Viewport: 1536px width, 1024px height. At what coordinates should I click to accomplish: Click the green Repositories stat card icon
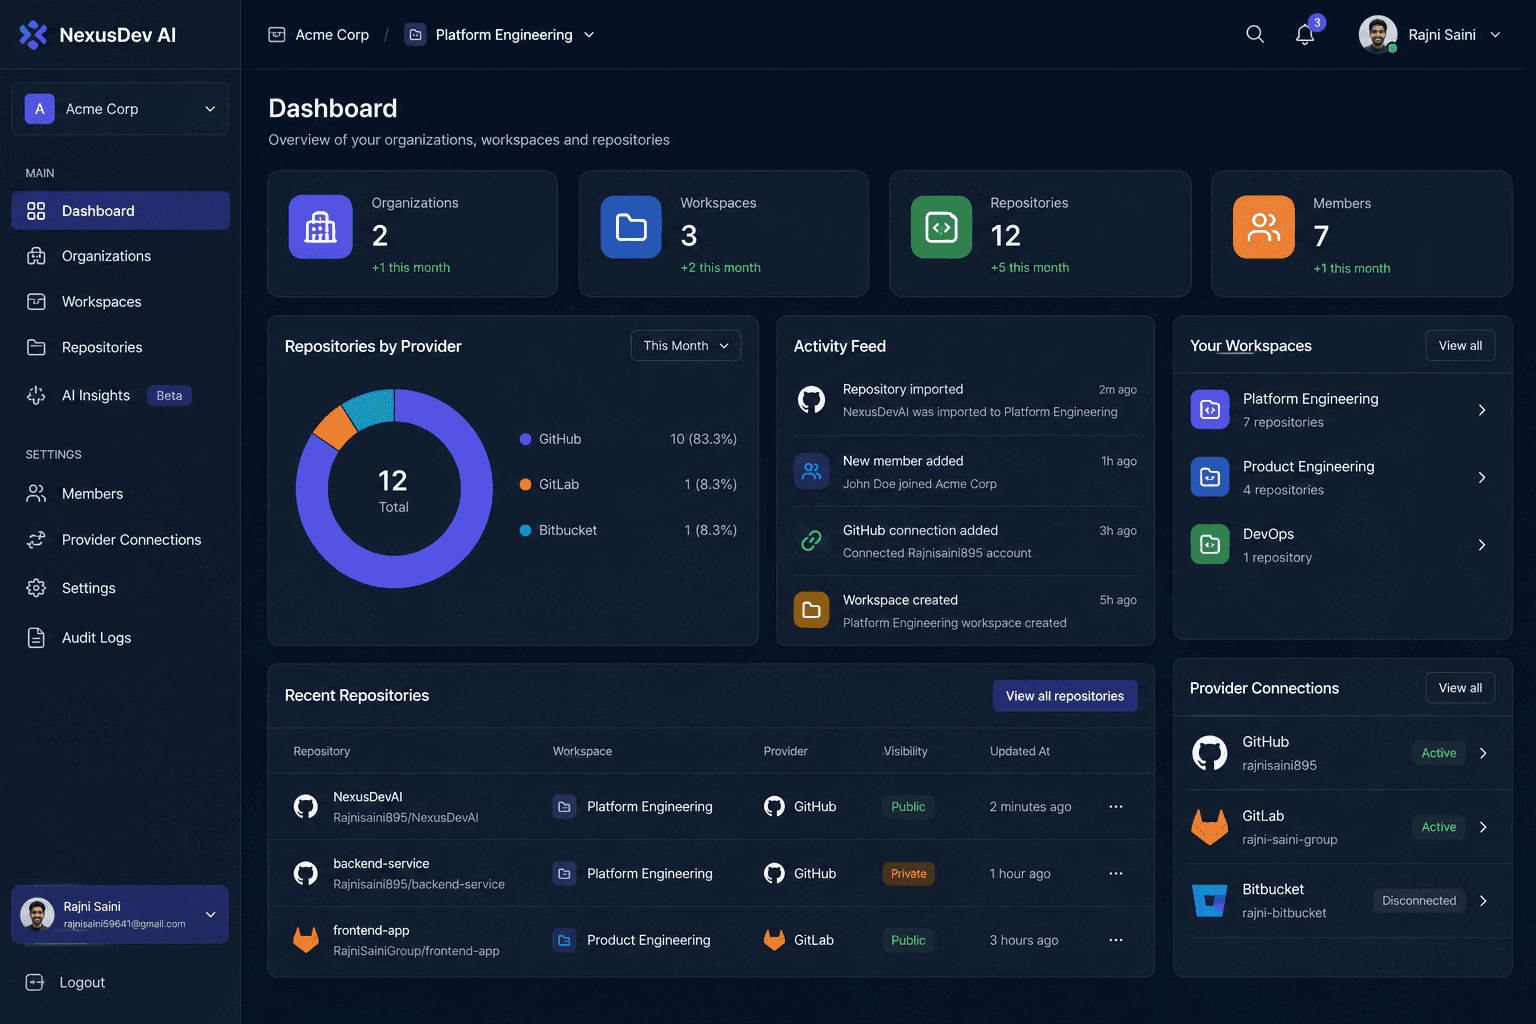pyautogui.click(x=941, y=227)
